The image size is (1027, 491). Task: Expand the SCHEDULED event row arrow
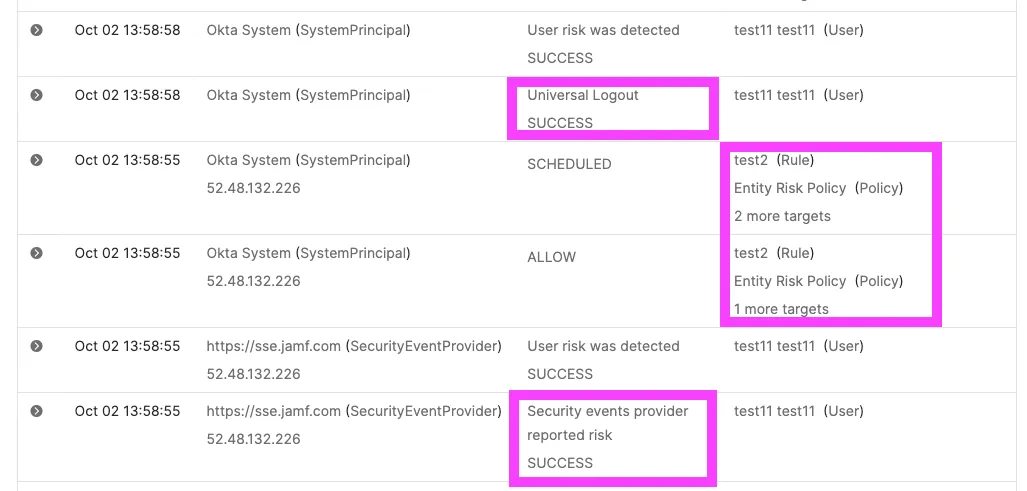pyautogui.click(x=37, y=160)
